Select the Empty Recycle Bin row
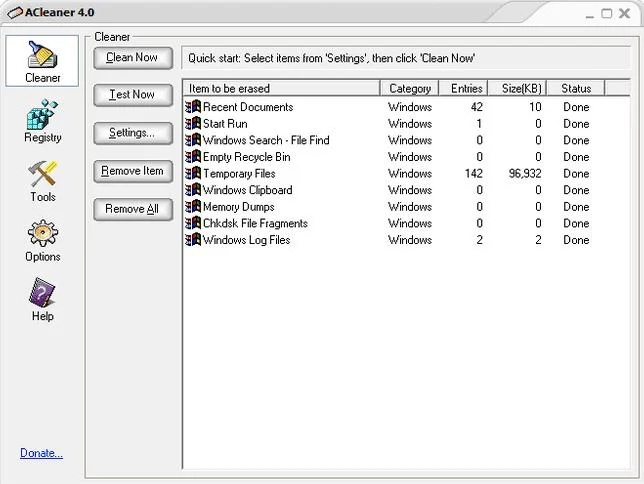 pyautogui.click(x=406, y=157)
